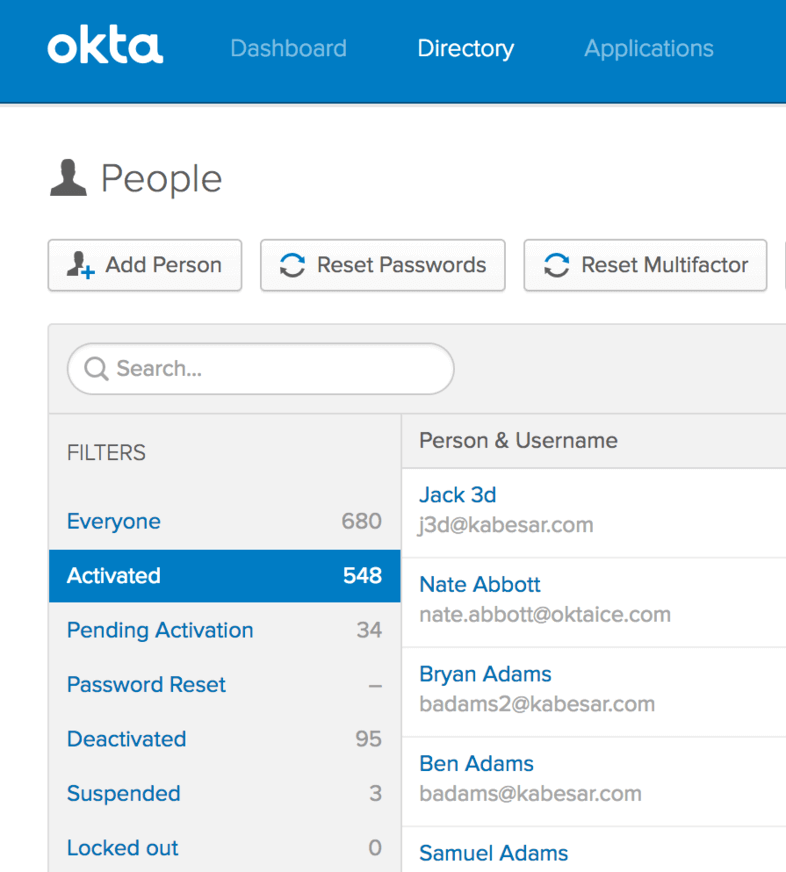Show Suspended users
This screenshot has width=786, height=872.
click(123, 793)
